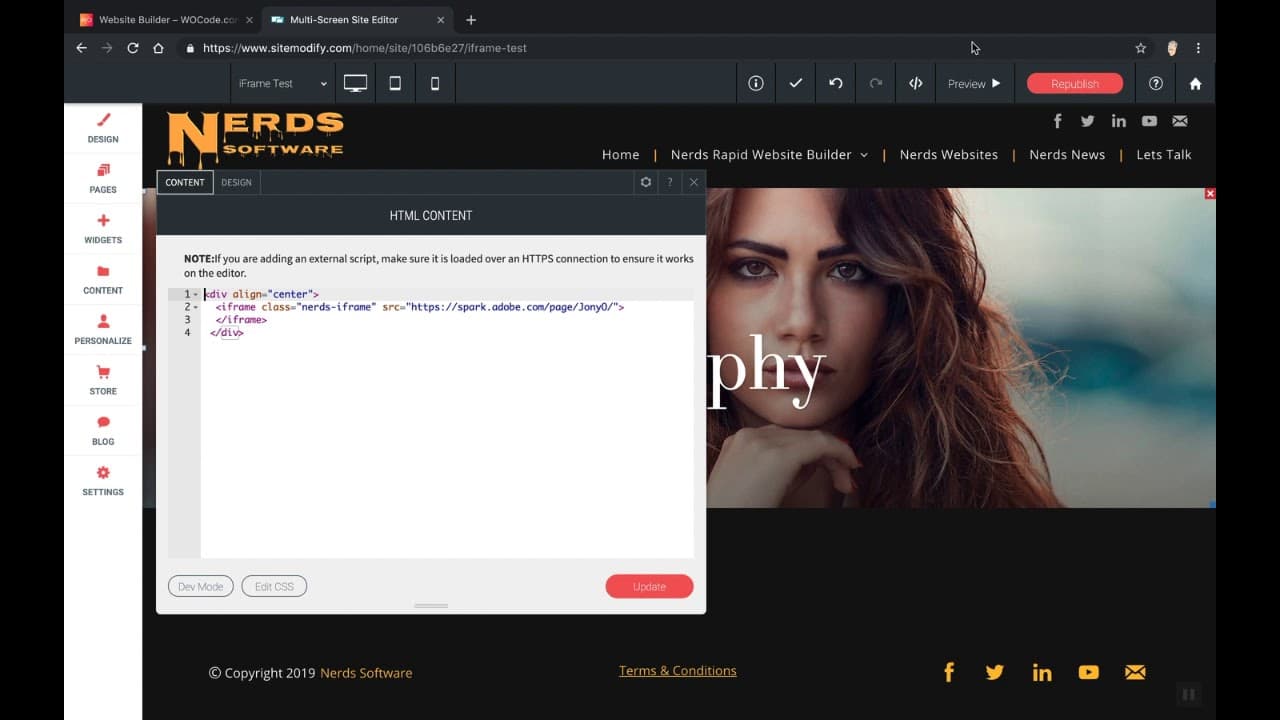Grab the popup resize handle at bottom
Image resolution: width=1280 pixels, height=720 pixels.
[x=431, y=605]
